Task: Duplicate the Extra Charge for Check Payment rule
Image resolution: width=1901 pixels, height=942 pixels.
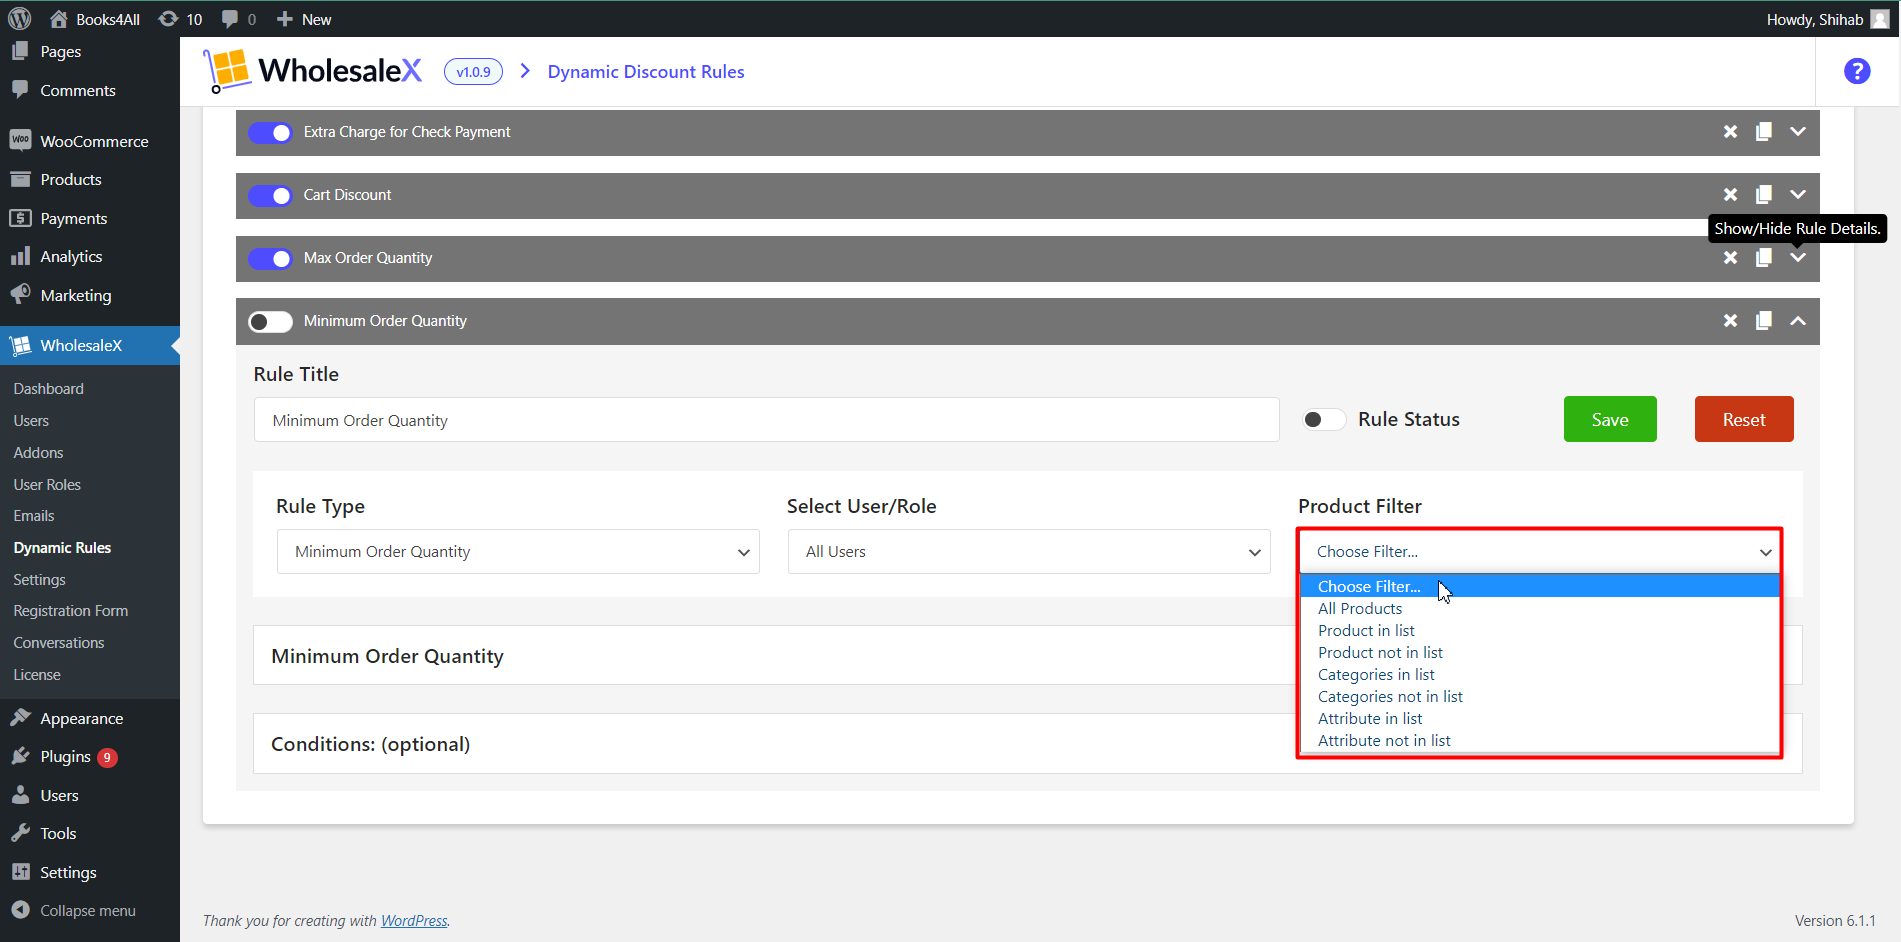Action: (x=1764, y=132)
